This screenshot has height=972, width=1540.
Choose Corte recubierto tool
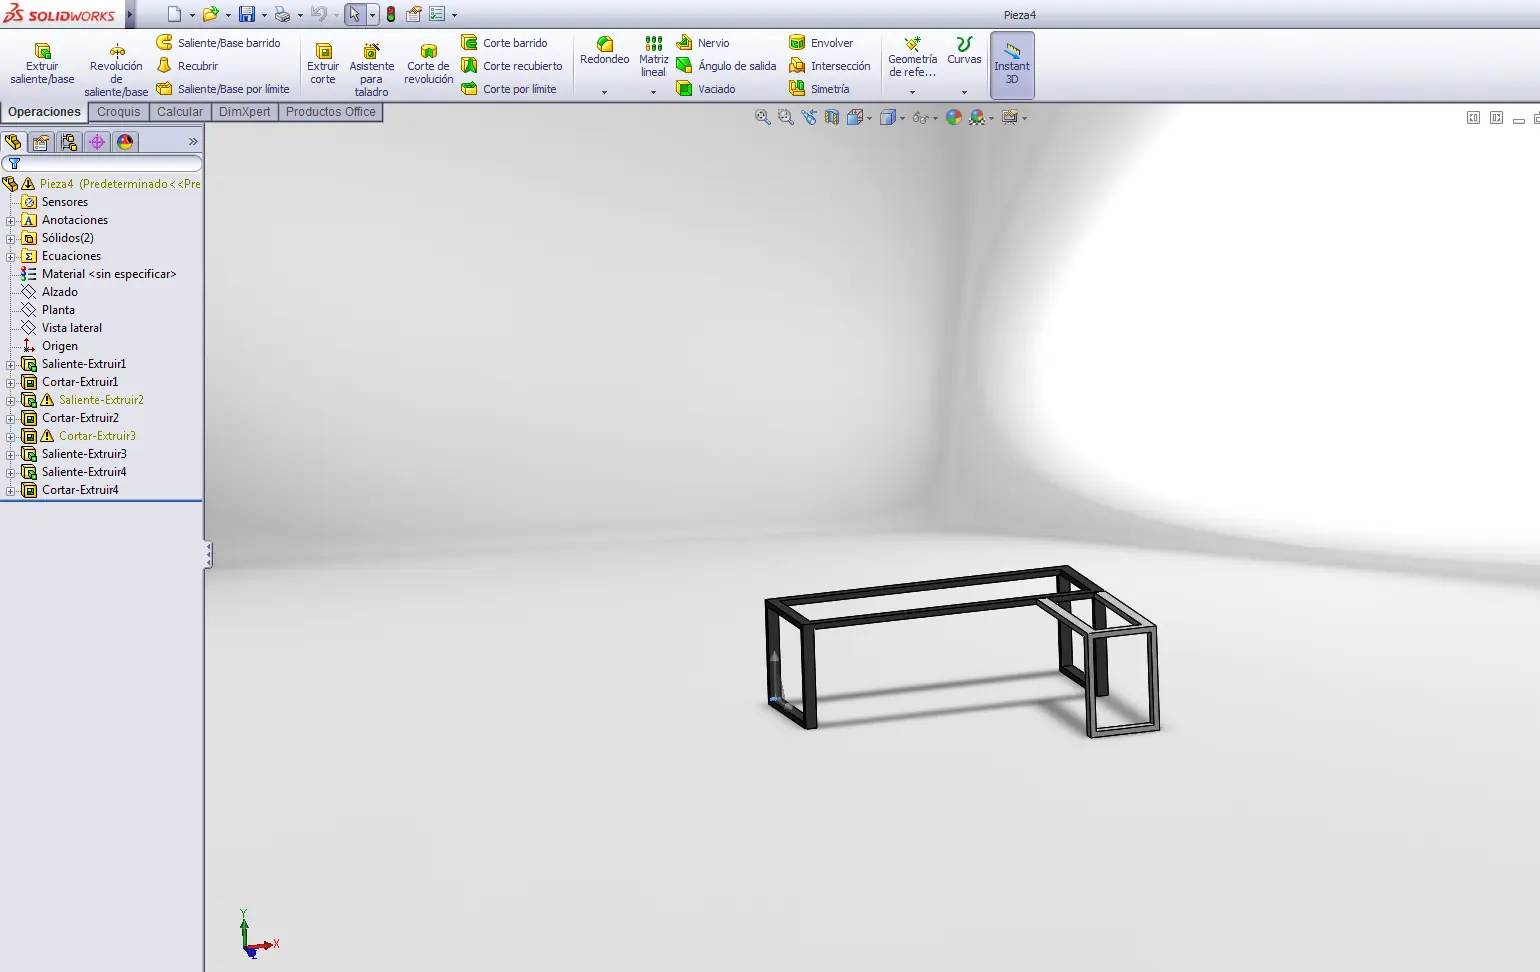[512, 66]
